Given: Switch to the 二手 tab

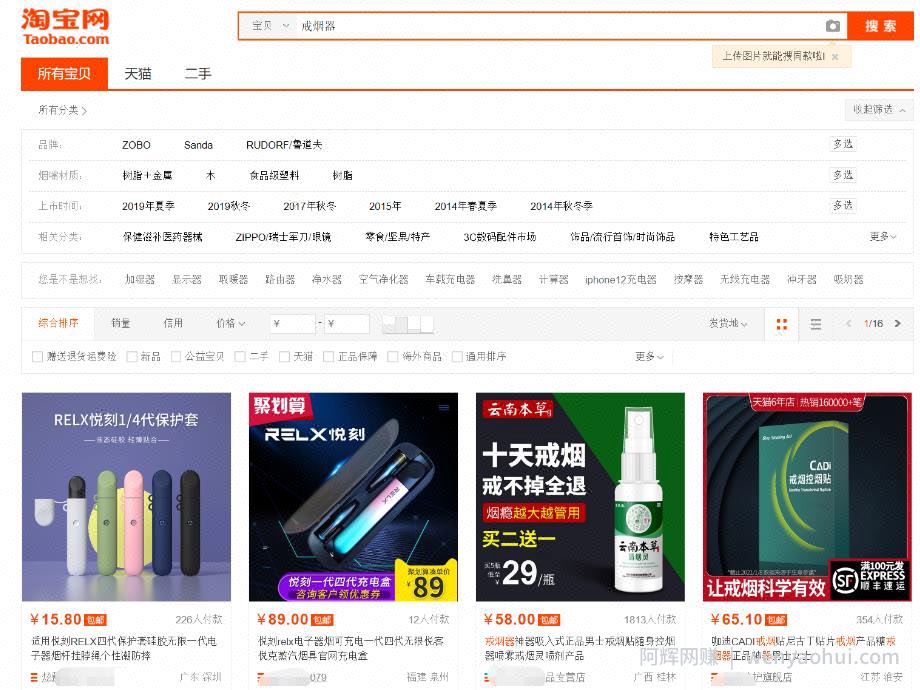Looking at the screenshot, I should (198, 73).
